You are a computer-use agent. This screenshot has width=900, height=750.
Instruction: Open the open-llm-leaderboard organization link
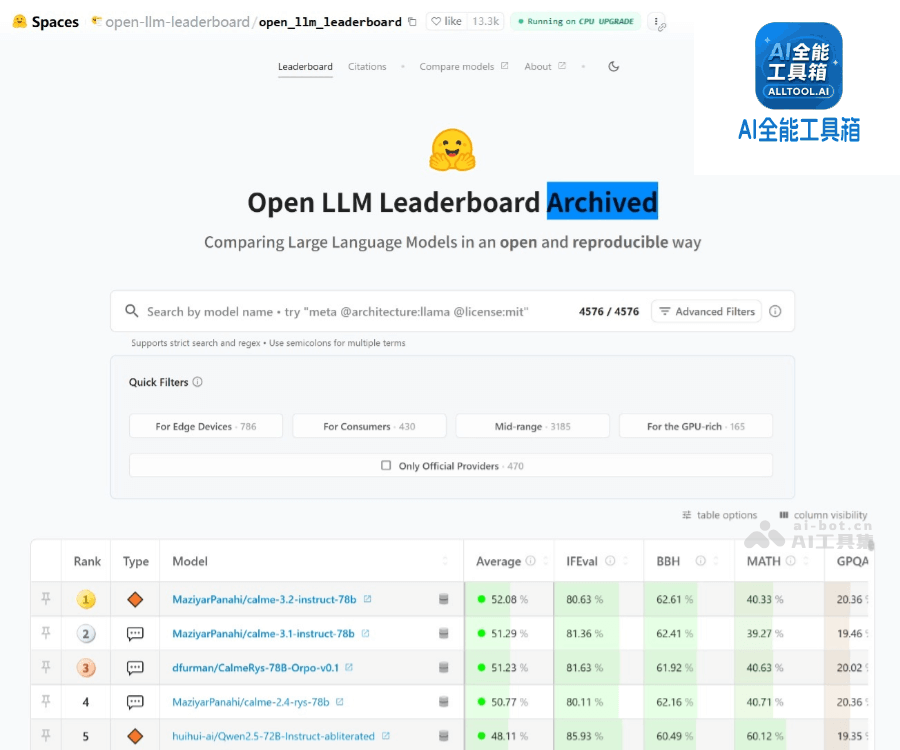click(x=177, y=22)
